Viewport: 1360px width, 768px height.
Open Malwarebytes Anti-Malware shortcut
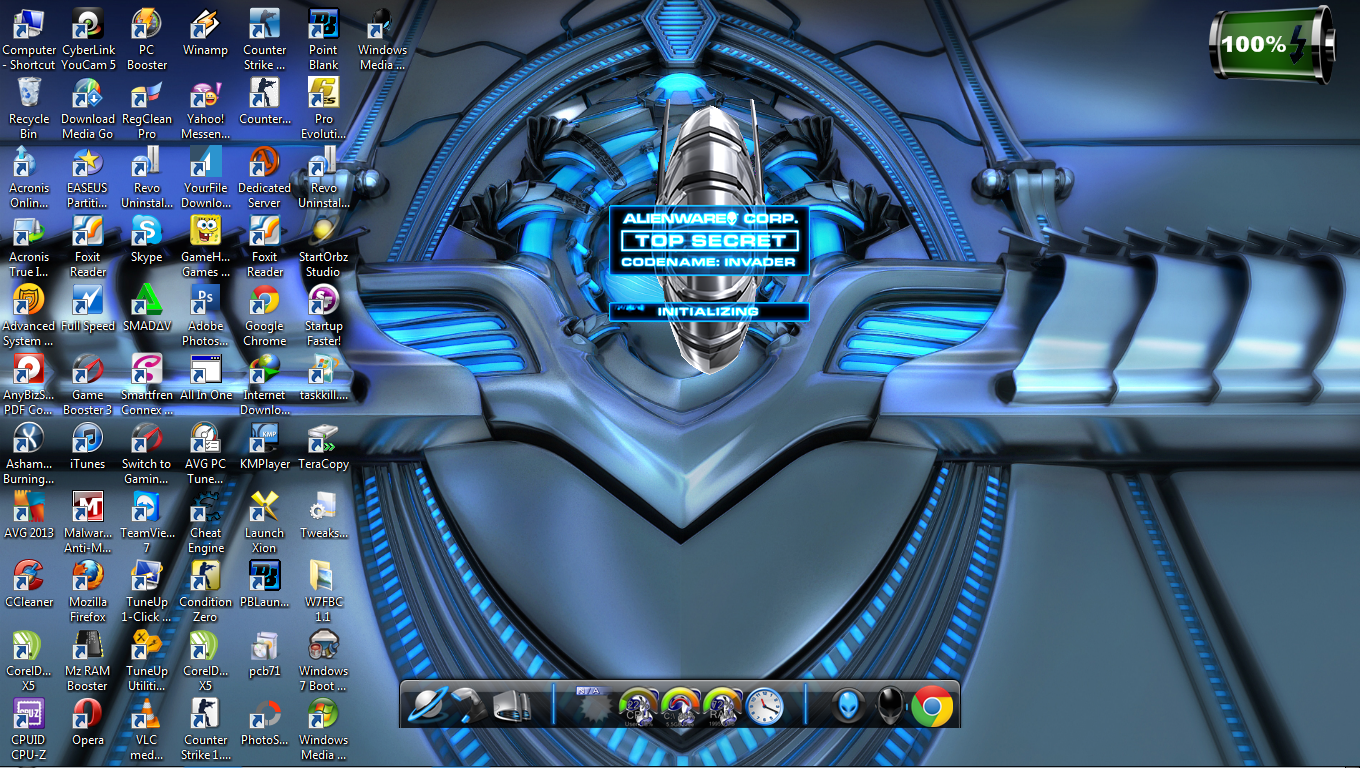tap(88, 522)
